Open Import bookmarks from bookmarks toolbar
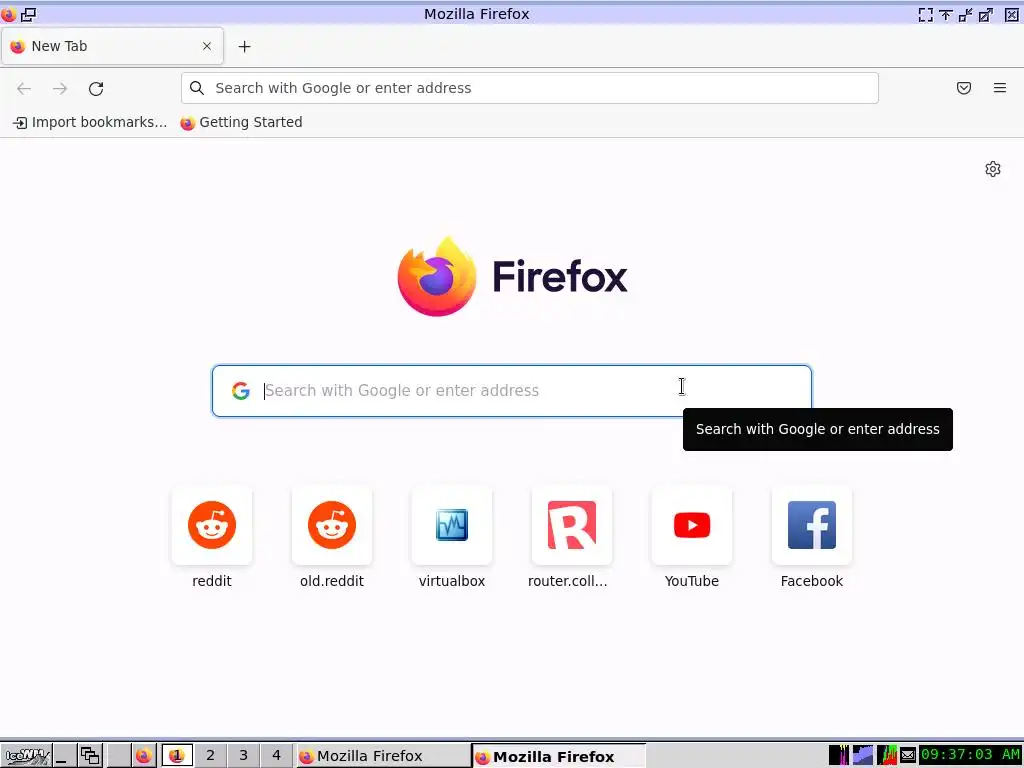This screenshot has height=768, width=1024. [x=90, y=122]
